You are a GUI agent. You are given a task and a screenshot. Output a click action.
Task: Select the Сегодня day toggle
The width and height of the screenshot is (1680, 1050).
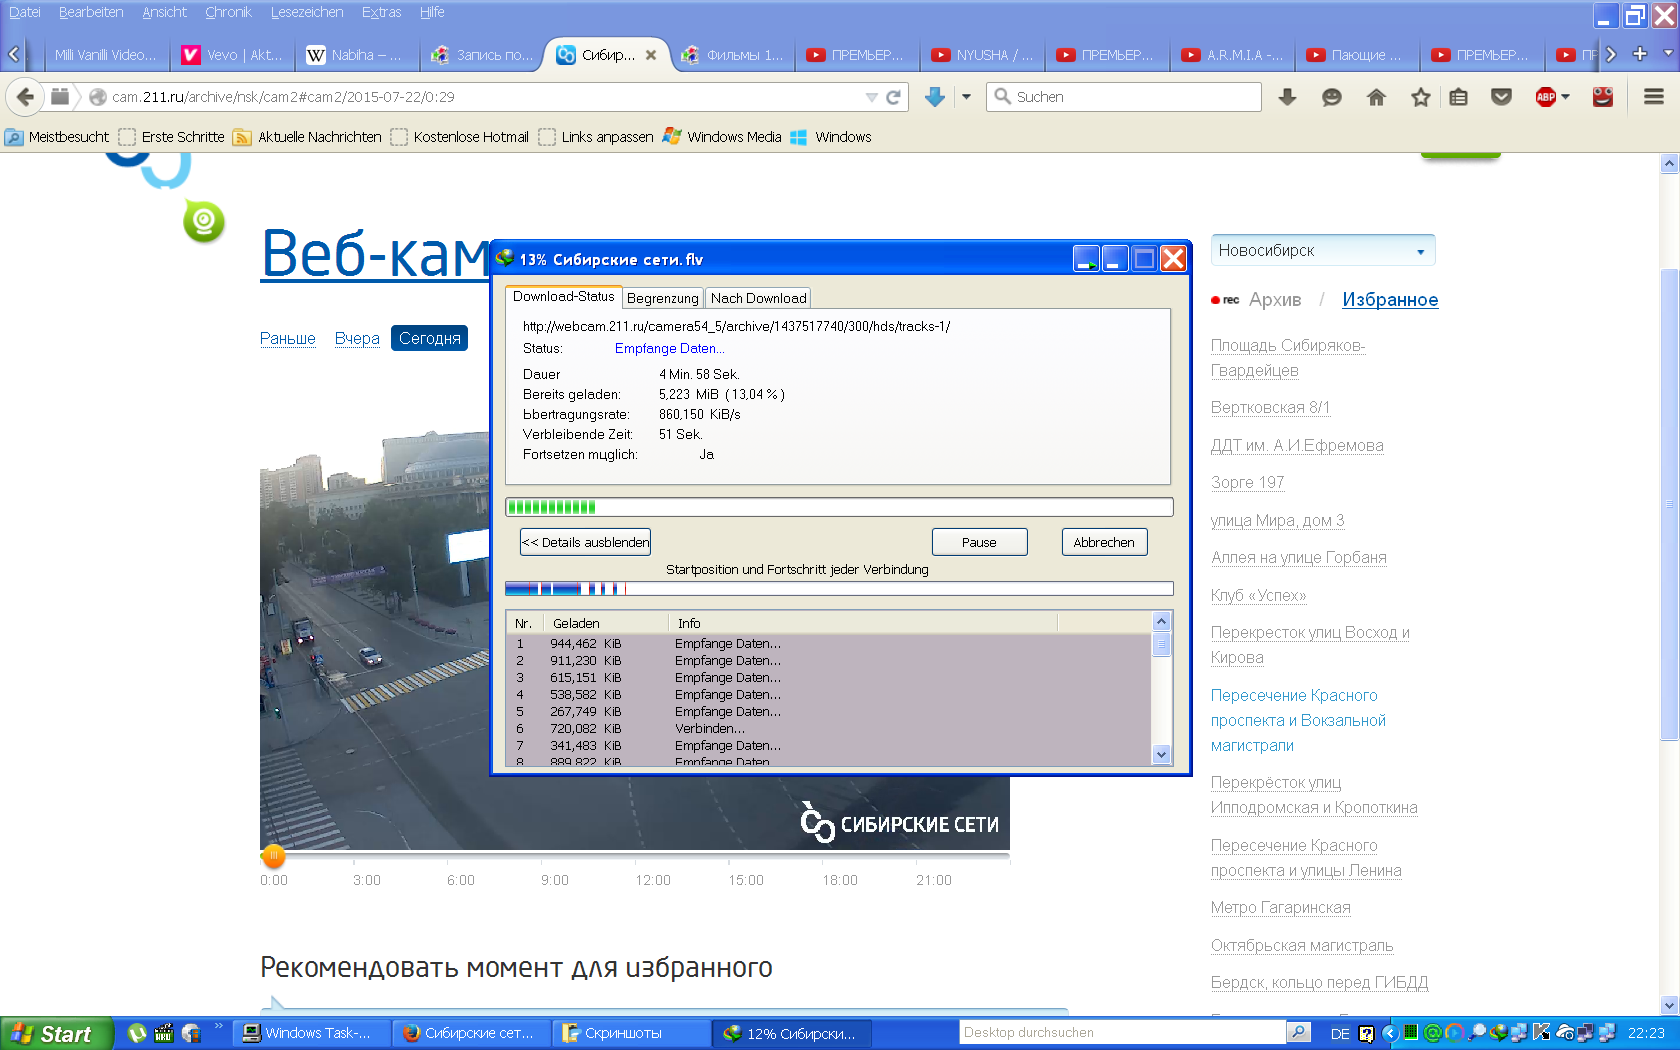click(429, 338)
